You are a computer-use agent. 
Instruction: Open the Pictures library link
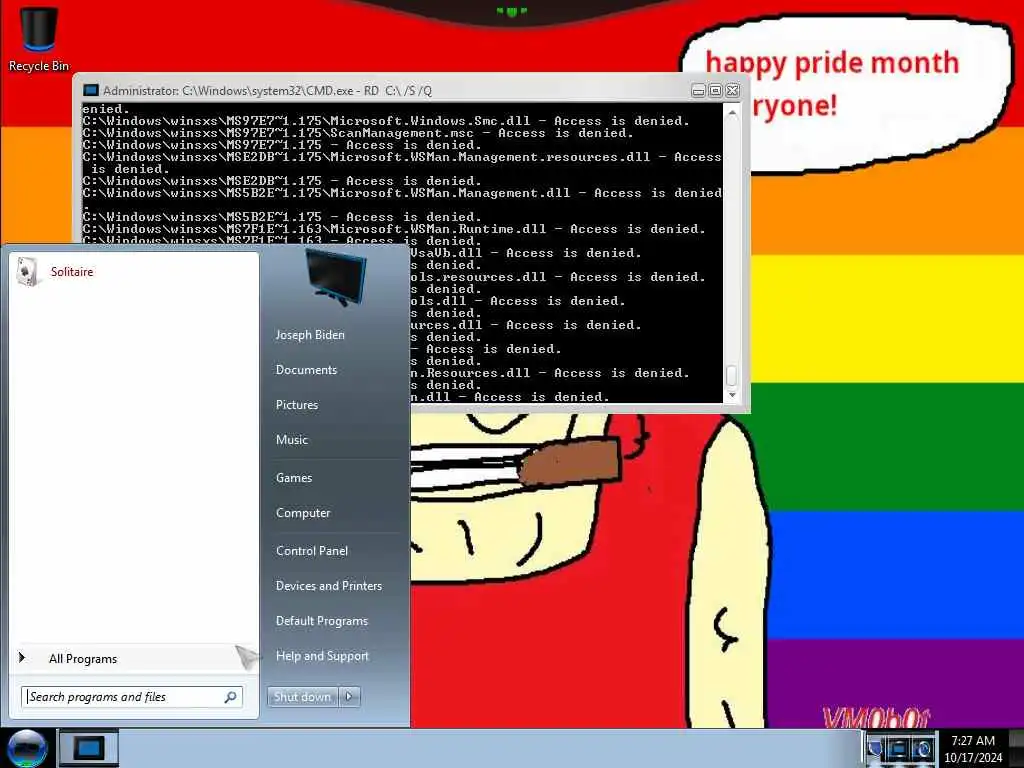[296, 405]
